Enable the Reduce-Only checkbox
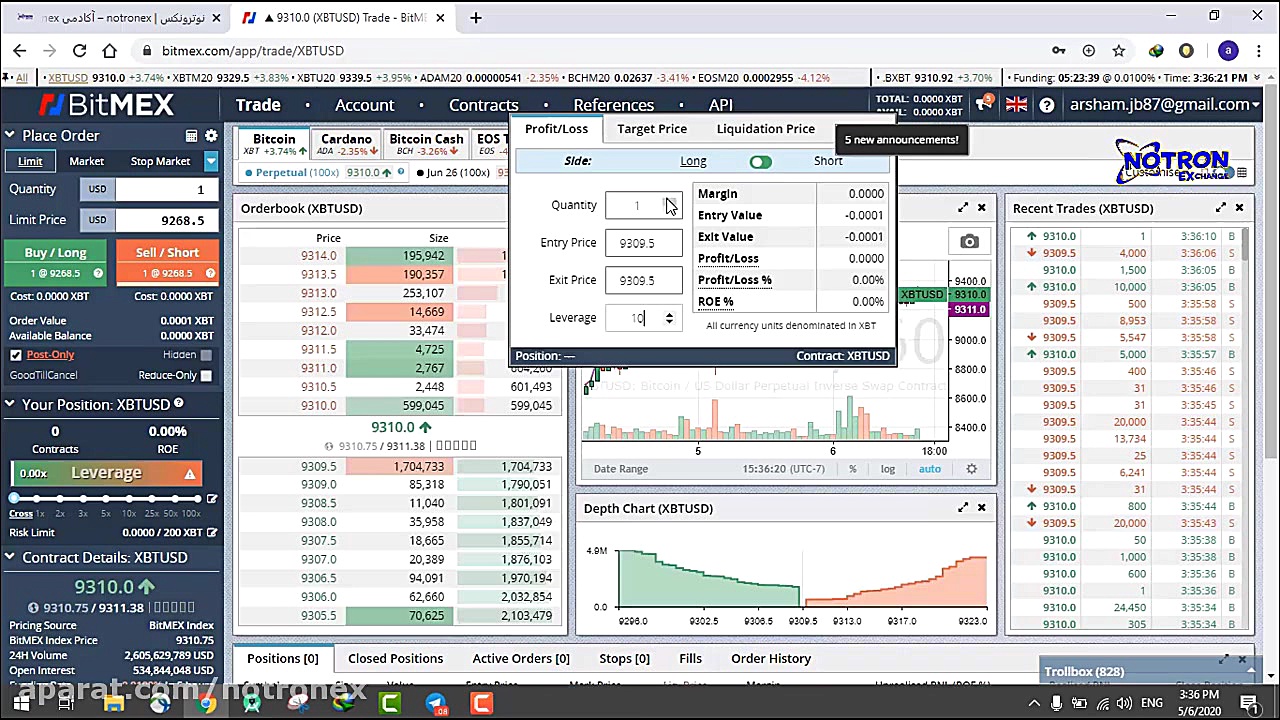Screen dimensions: 1280x720 pos(206,376)
